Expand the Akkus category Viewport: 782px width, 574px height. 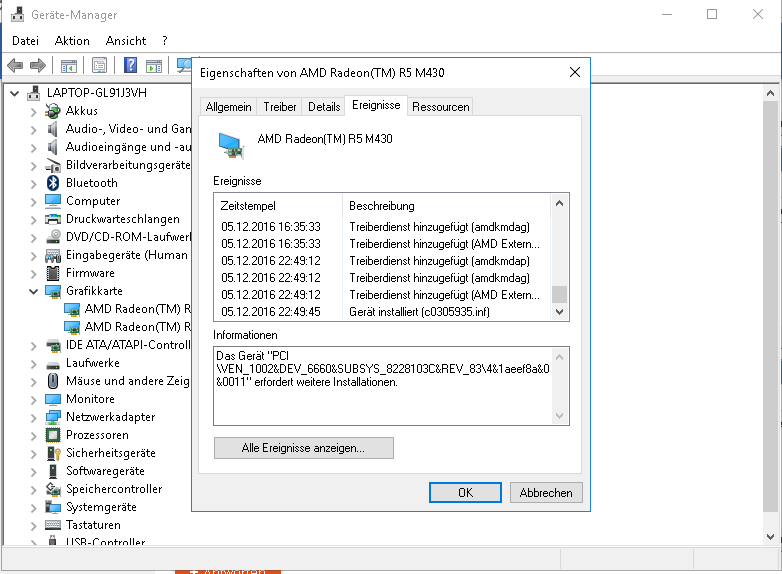33,112
